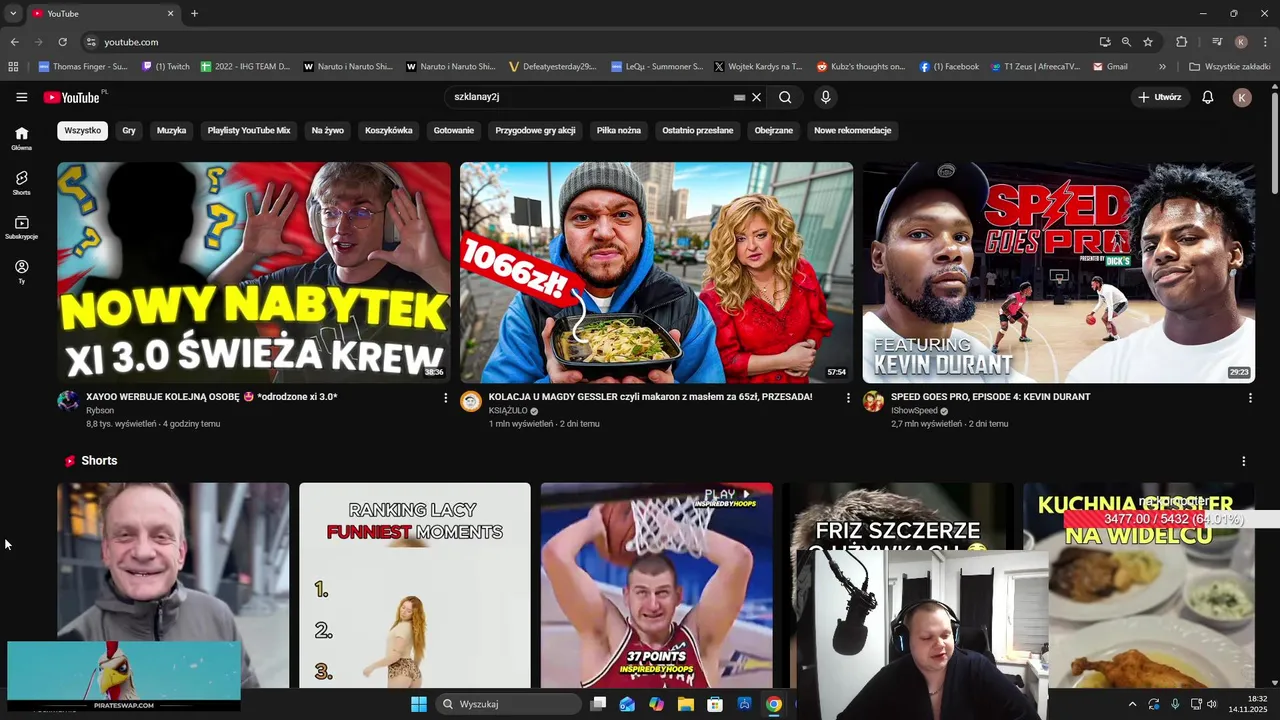Reload the page in Chrome
The width and height of the screenshot is (1280, 720).
(62, 42)
